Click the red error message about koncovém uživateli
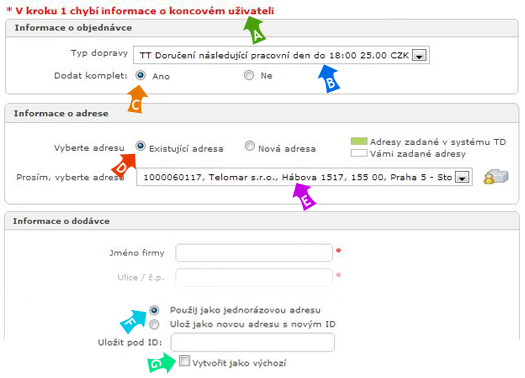525x378 pixels. point(140,11)
